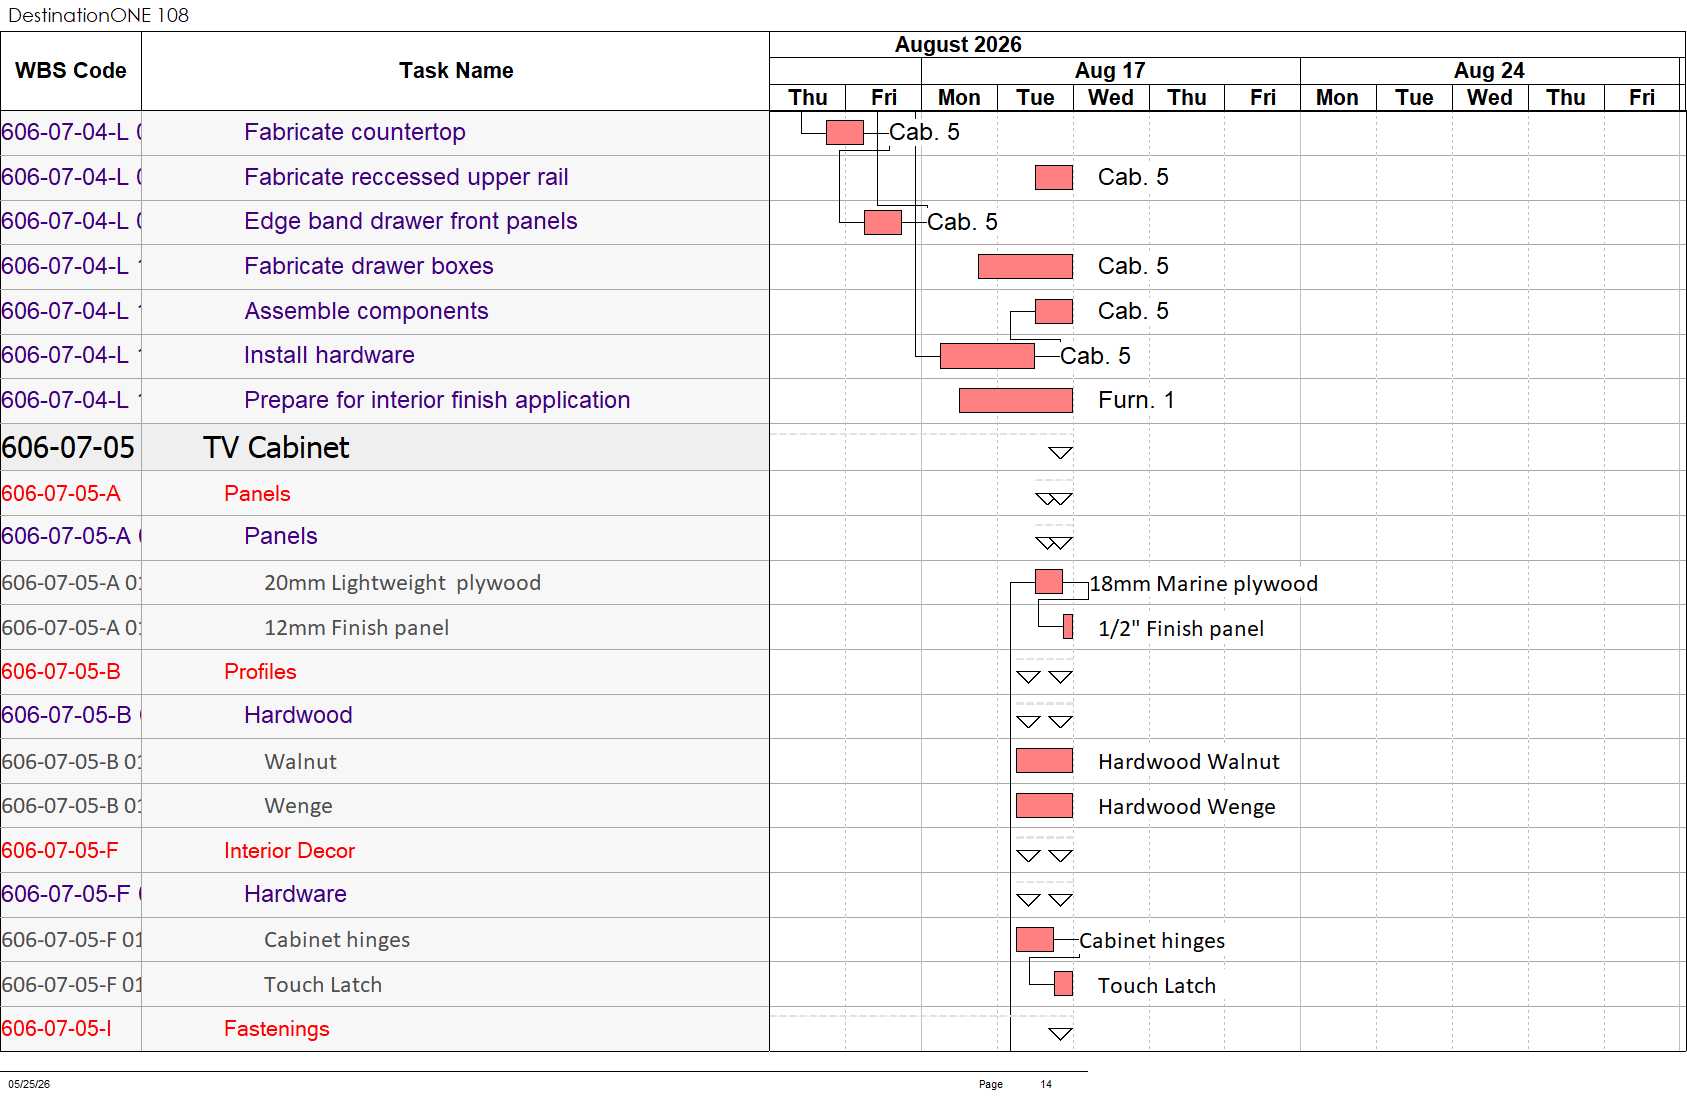
Task: Click the Wenge task name
Action: (x=298, y=806)
